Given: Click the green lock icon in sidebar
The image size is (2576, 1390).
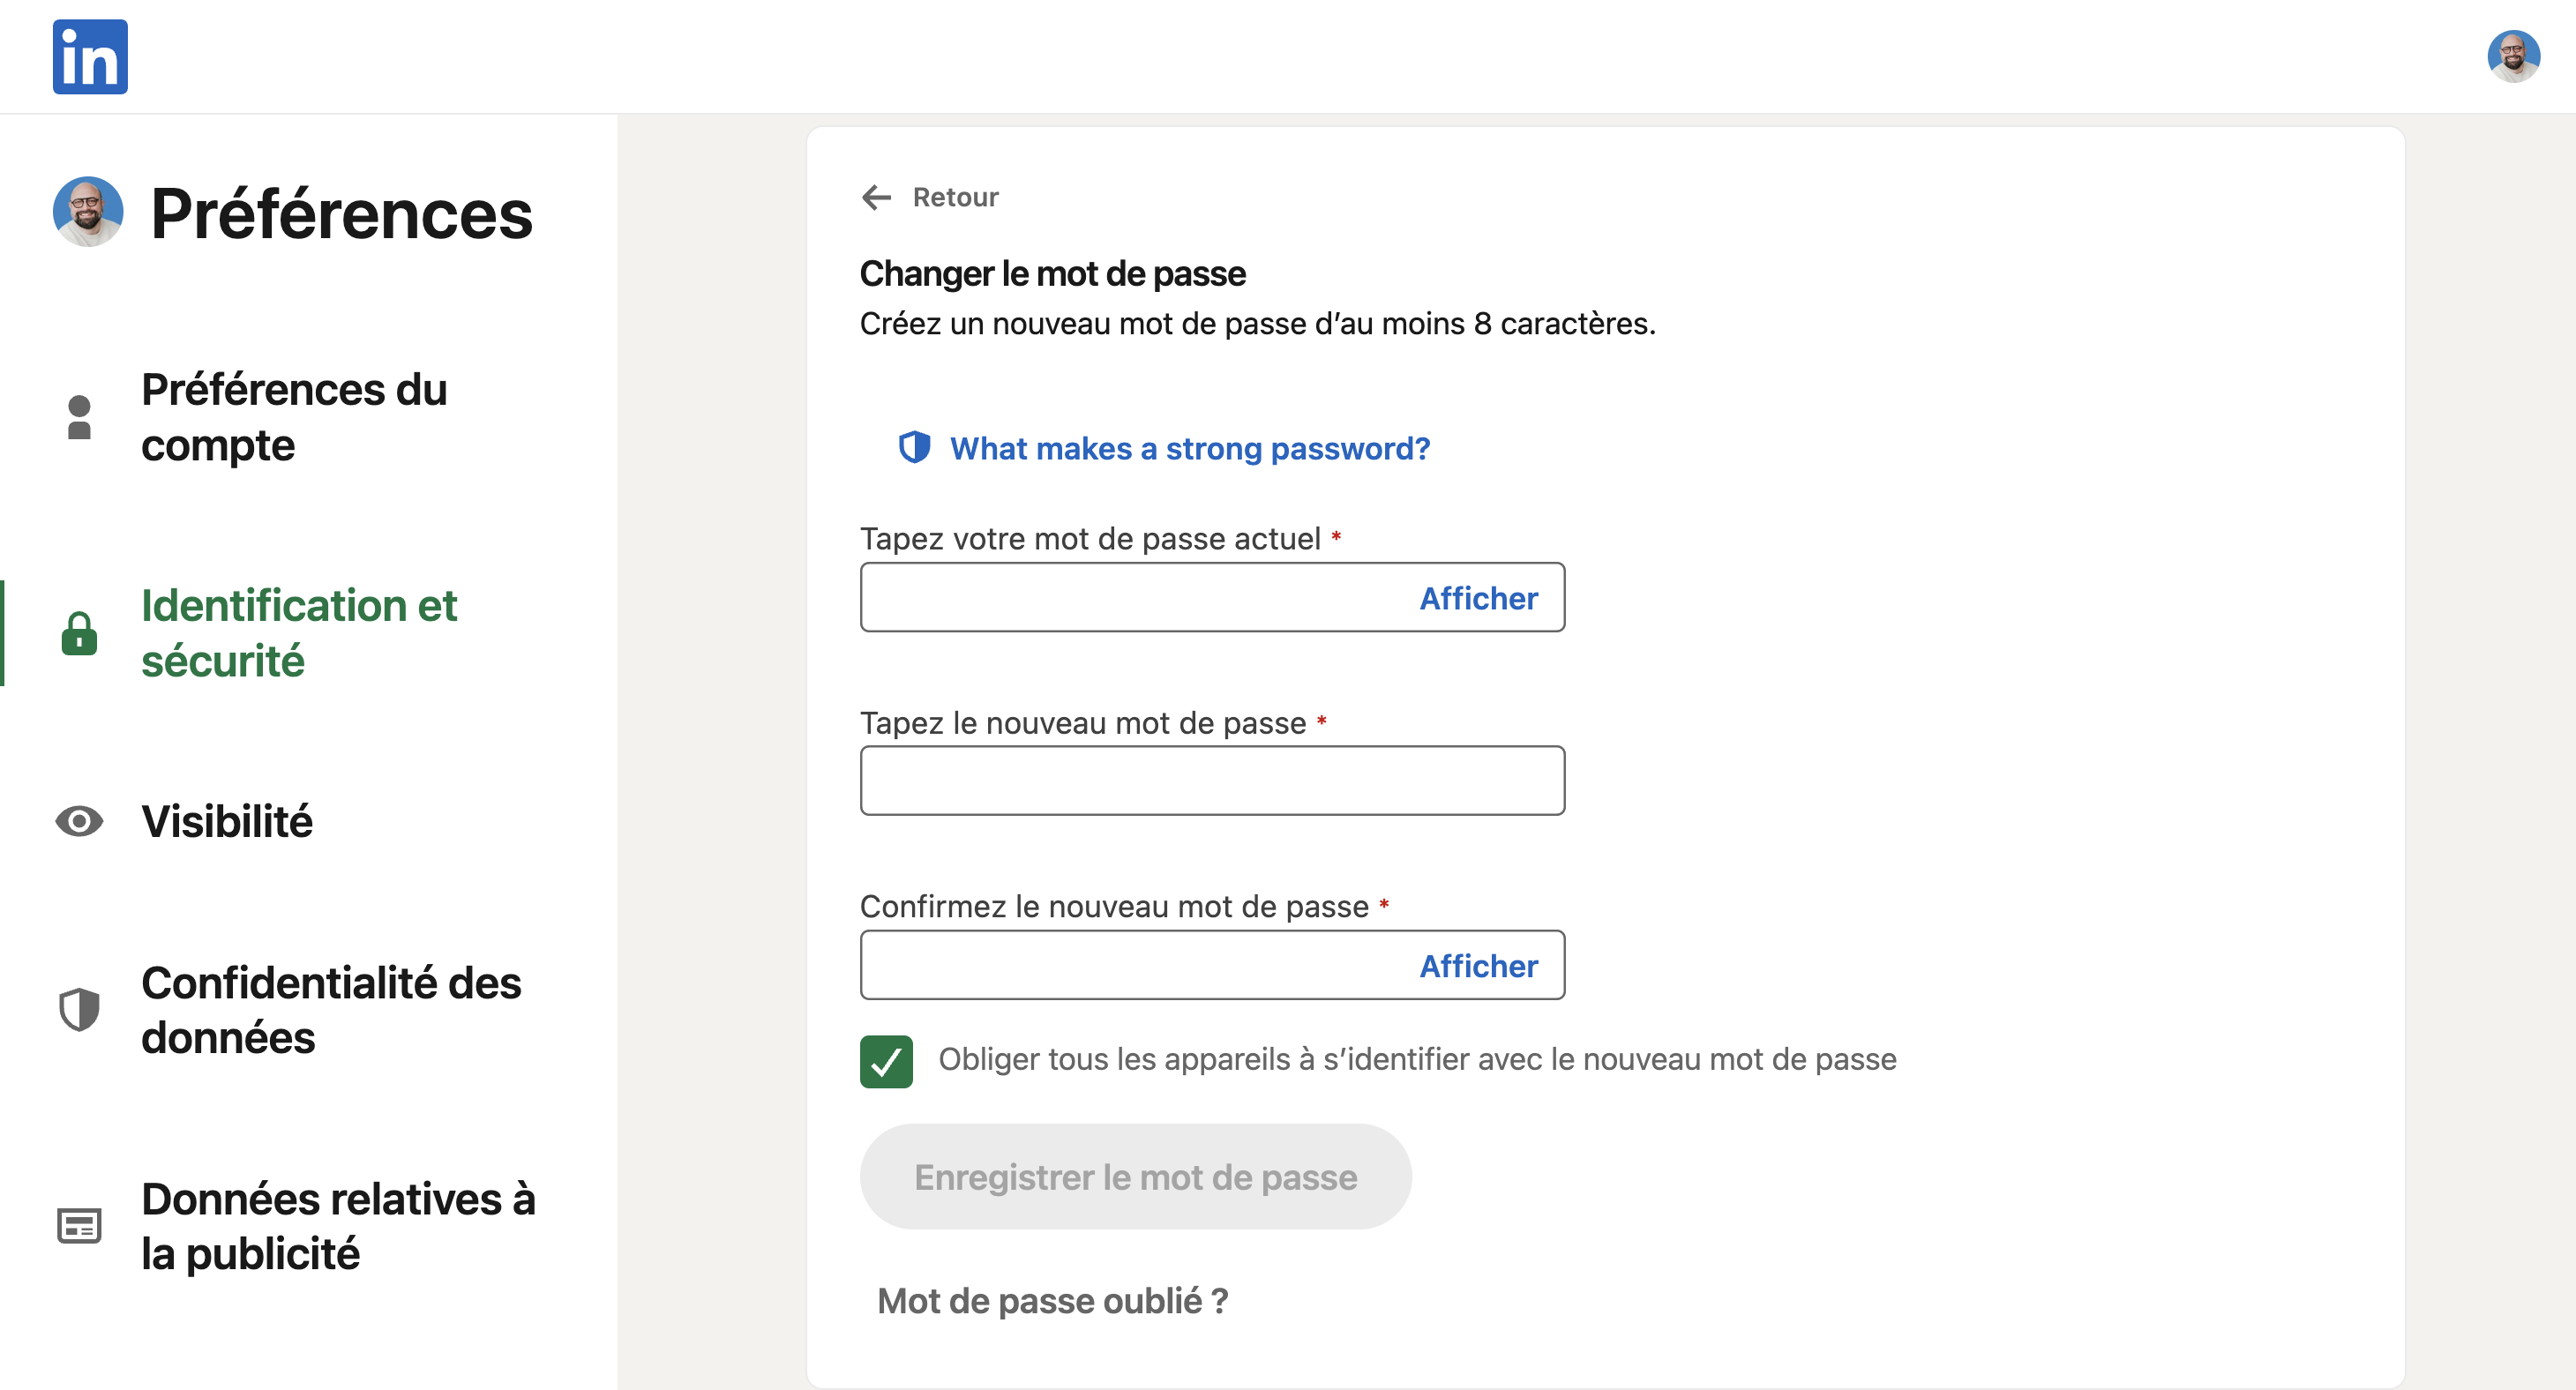Looking at the screenshot, I should [79, 634].
